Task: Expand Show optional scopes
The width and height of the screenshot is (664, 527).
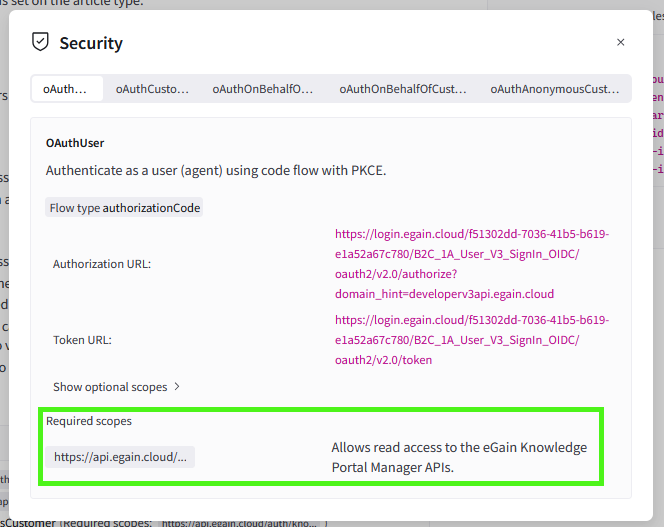Action: (116, 387)
